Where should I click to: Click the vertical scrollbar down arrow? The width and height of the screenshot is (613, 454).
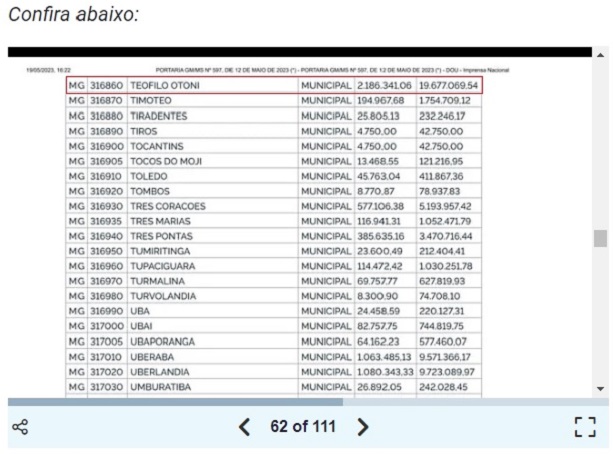(x=600, y=388)
